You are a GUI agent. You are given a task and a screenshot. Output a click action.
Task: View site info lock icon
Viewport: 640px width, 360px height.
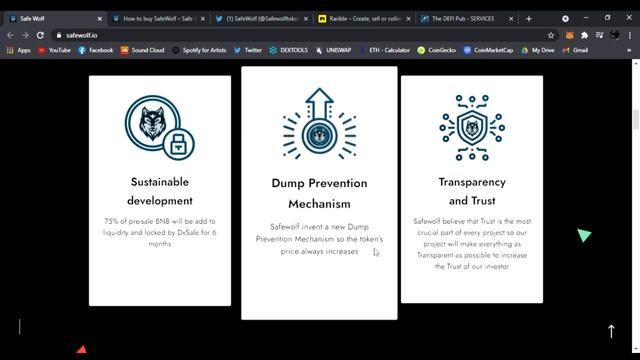click(59, 36)
